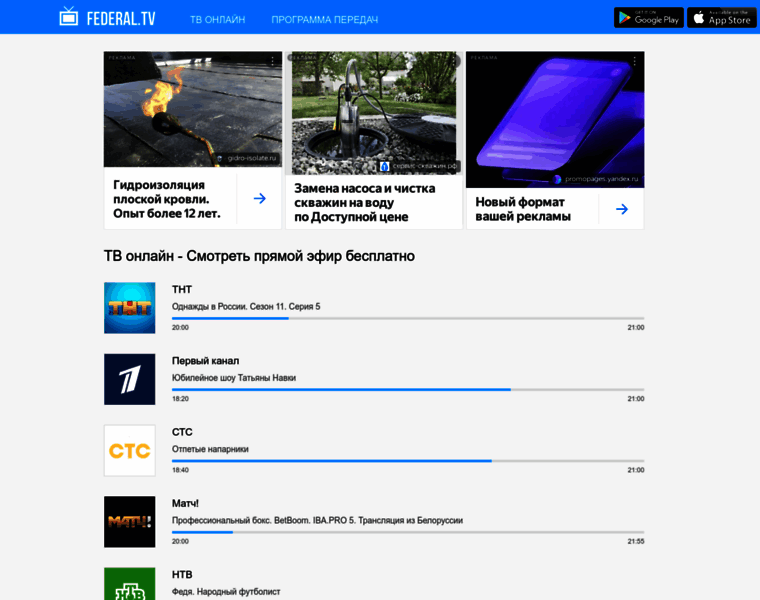Open the ТНТ channel logo

click(129, 308)
